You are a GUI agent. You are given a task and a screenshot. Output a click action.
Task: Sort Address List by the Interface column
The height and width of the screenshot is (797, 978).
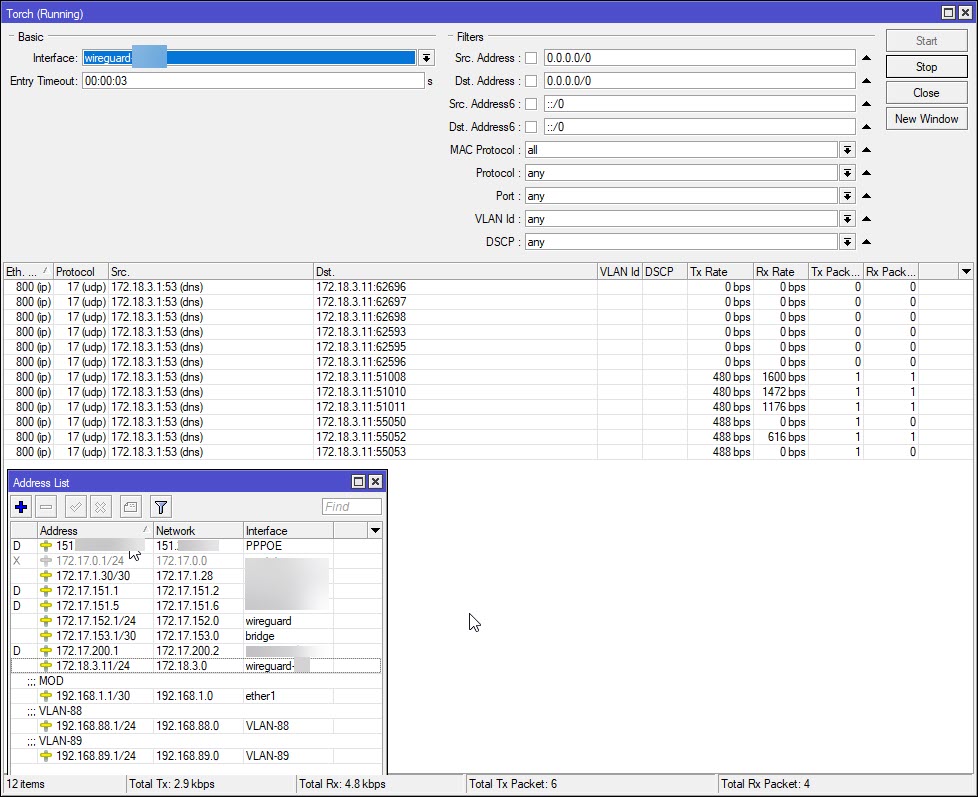point(288,531)
